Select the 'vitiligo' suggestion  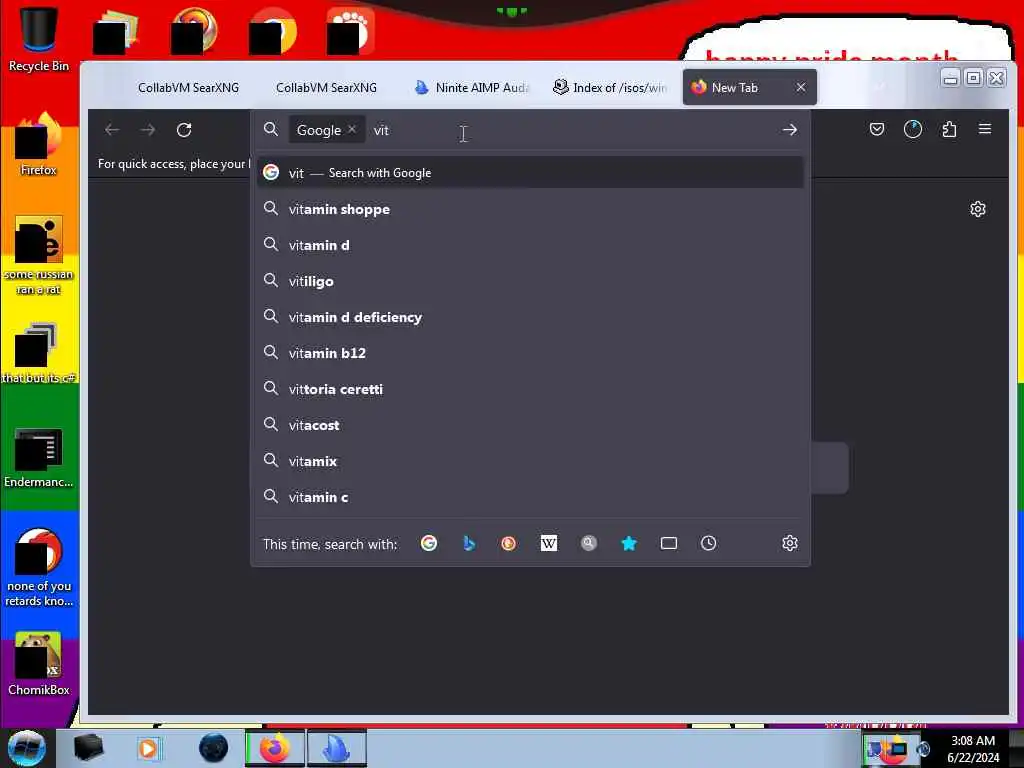[x=530, y=281]
